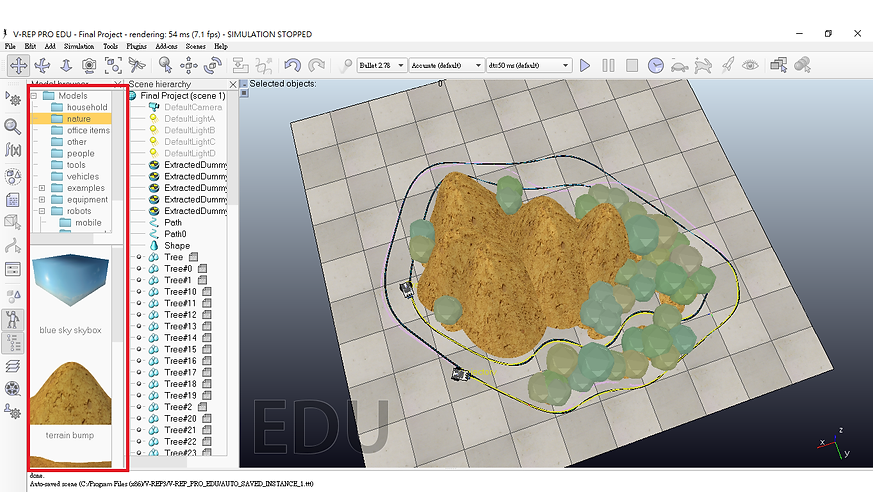Toggle the model browser sidebar button
Image resolution: width=873 pixels, height=492 pixels.
pos(13,319)
